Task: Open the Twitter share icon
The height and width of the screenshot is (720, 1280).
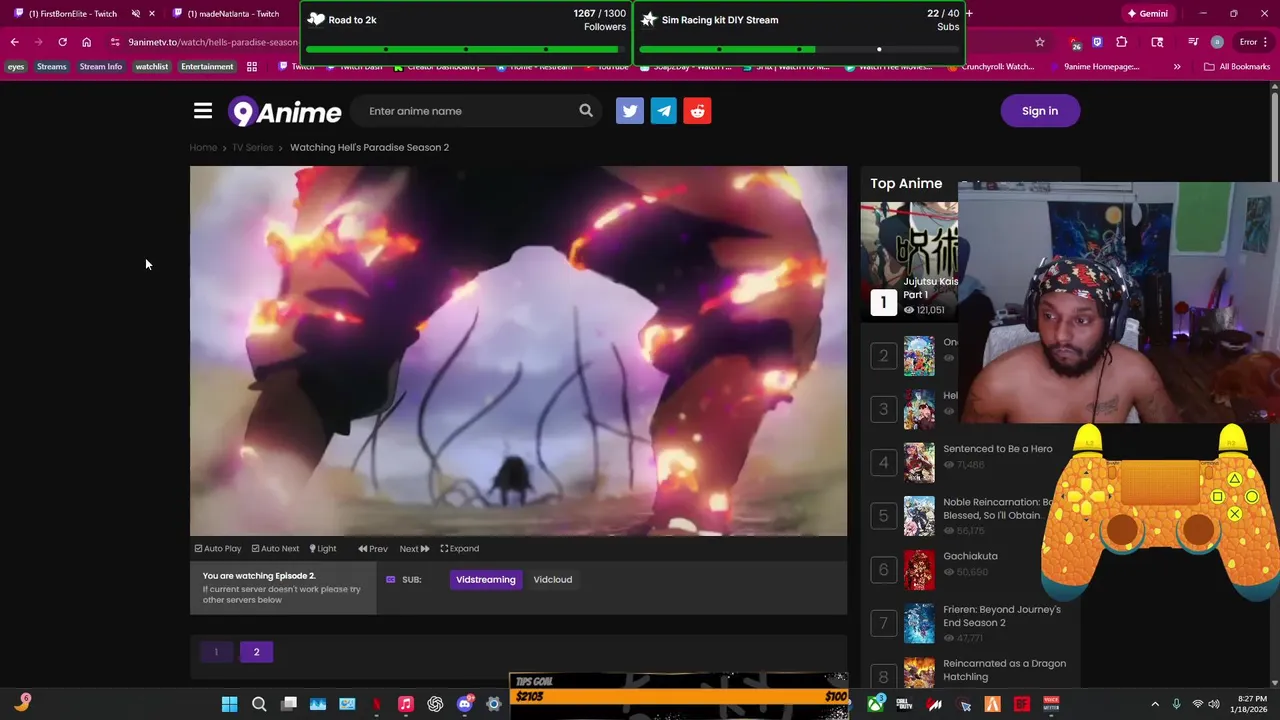Action: (630, 111)
